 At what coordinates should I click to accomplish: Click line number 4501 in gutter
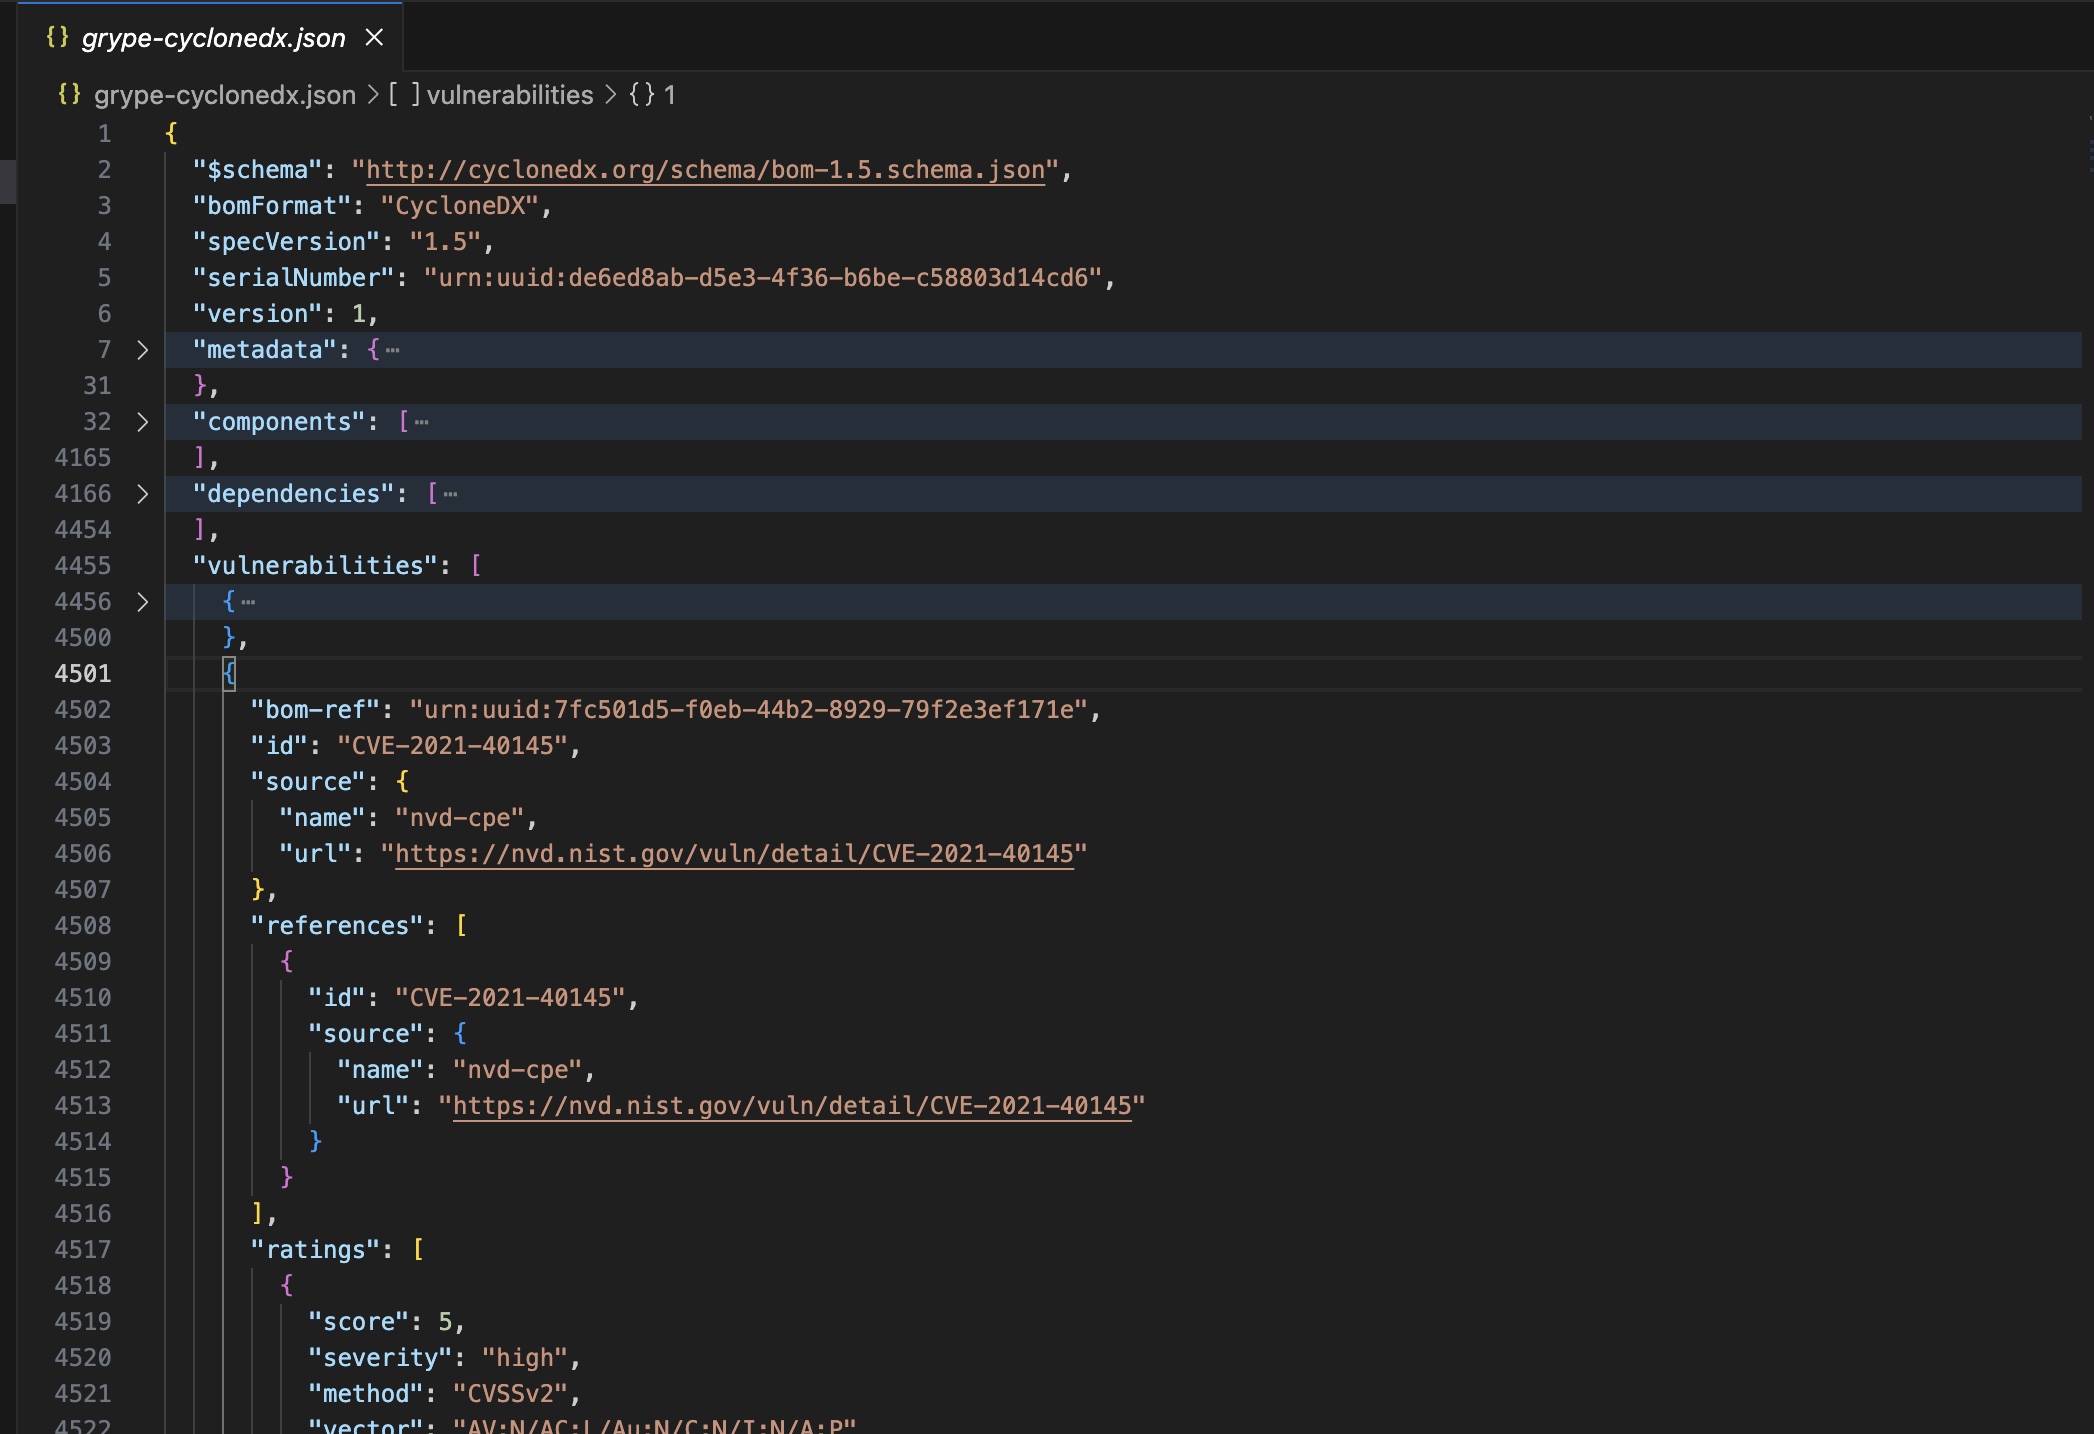point(83,674)
